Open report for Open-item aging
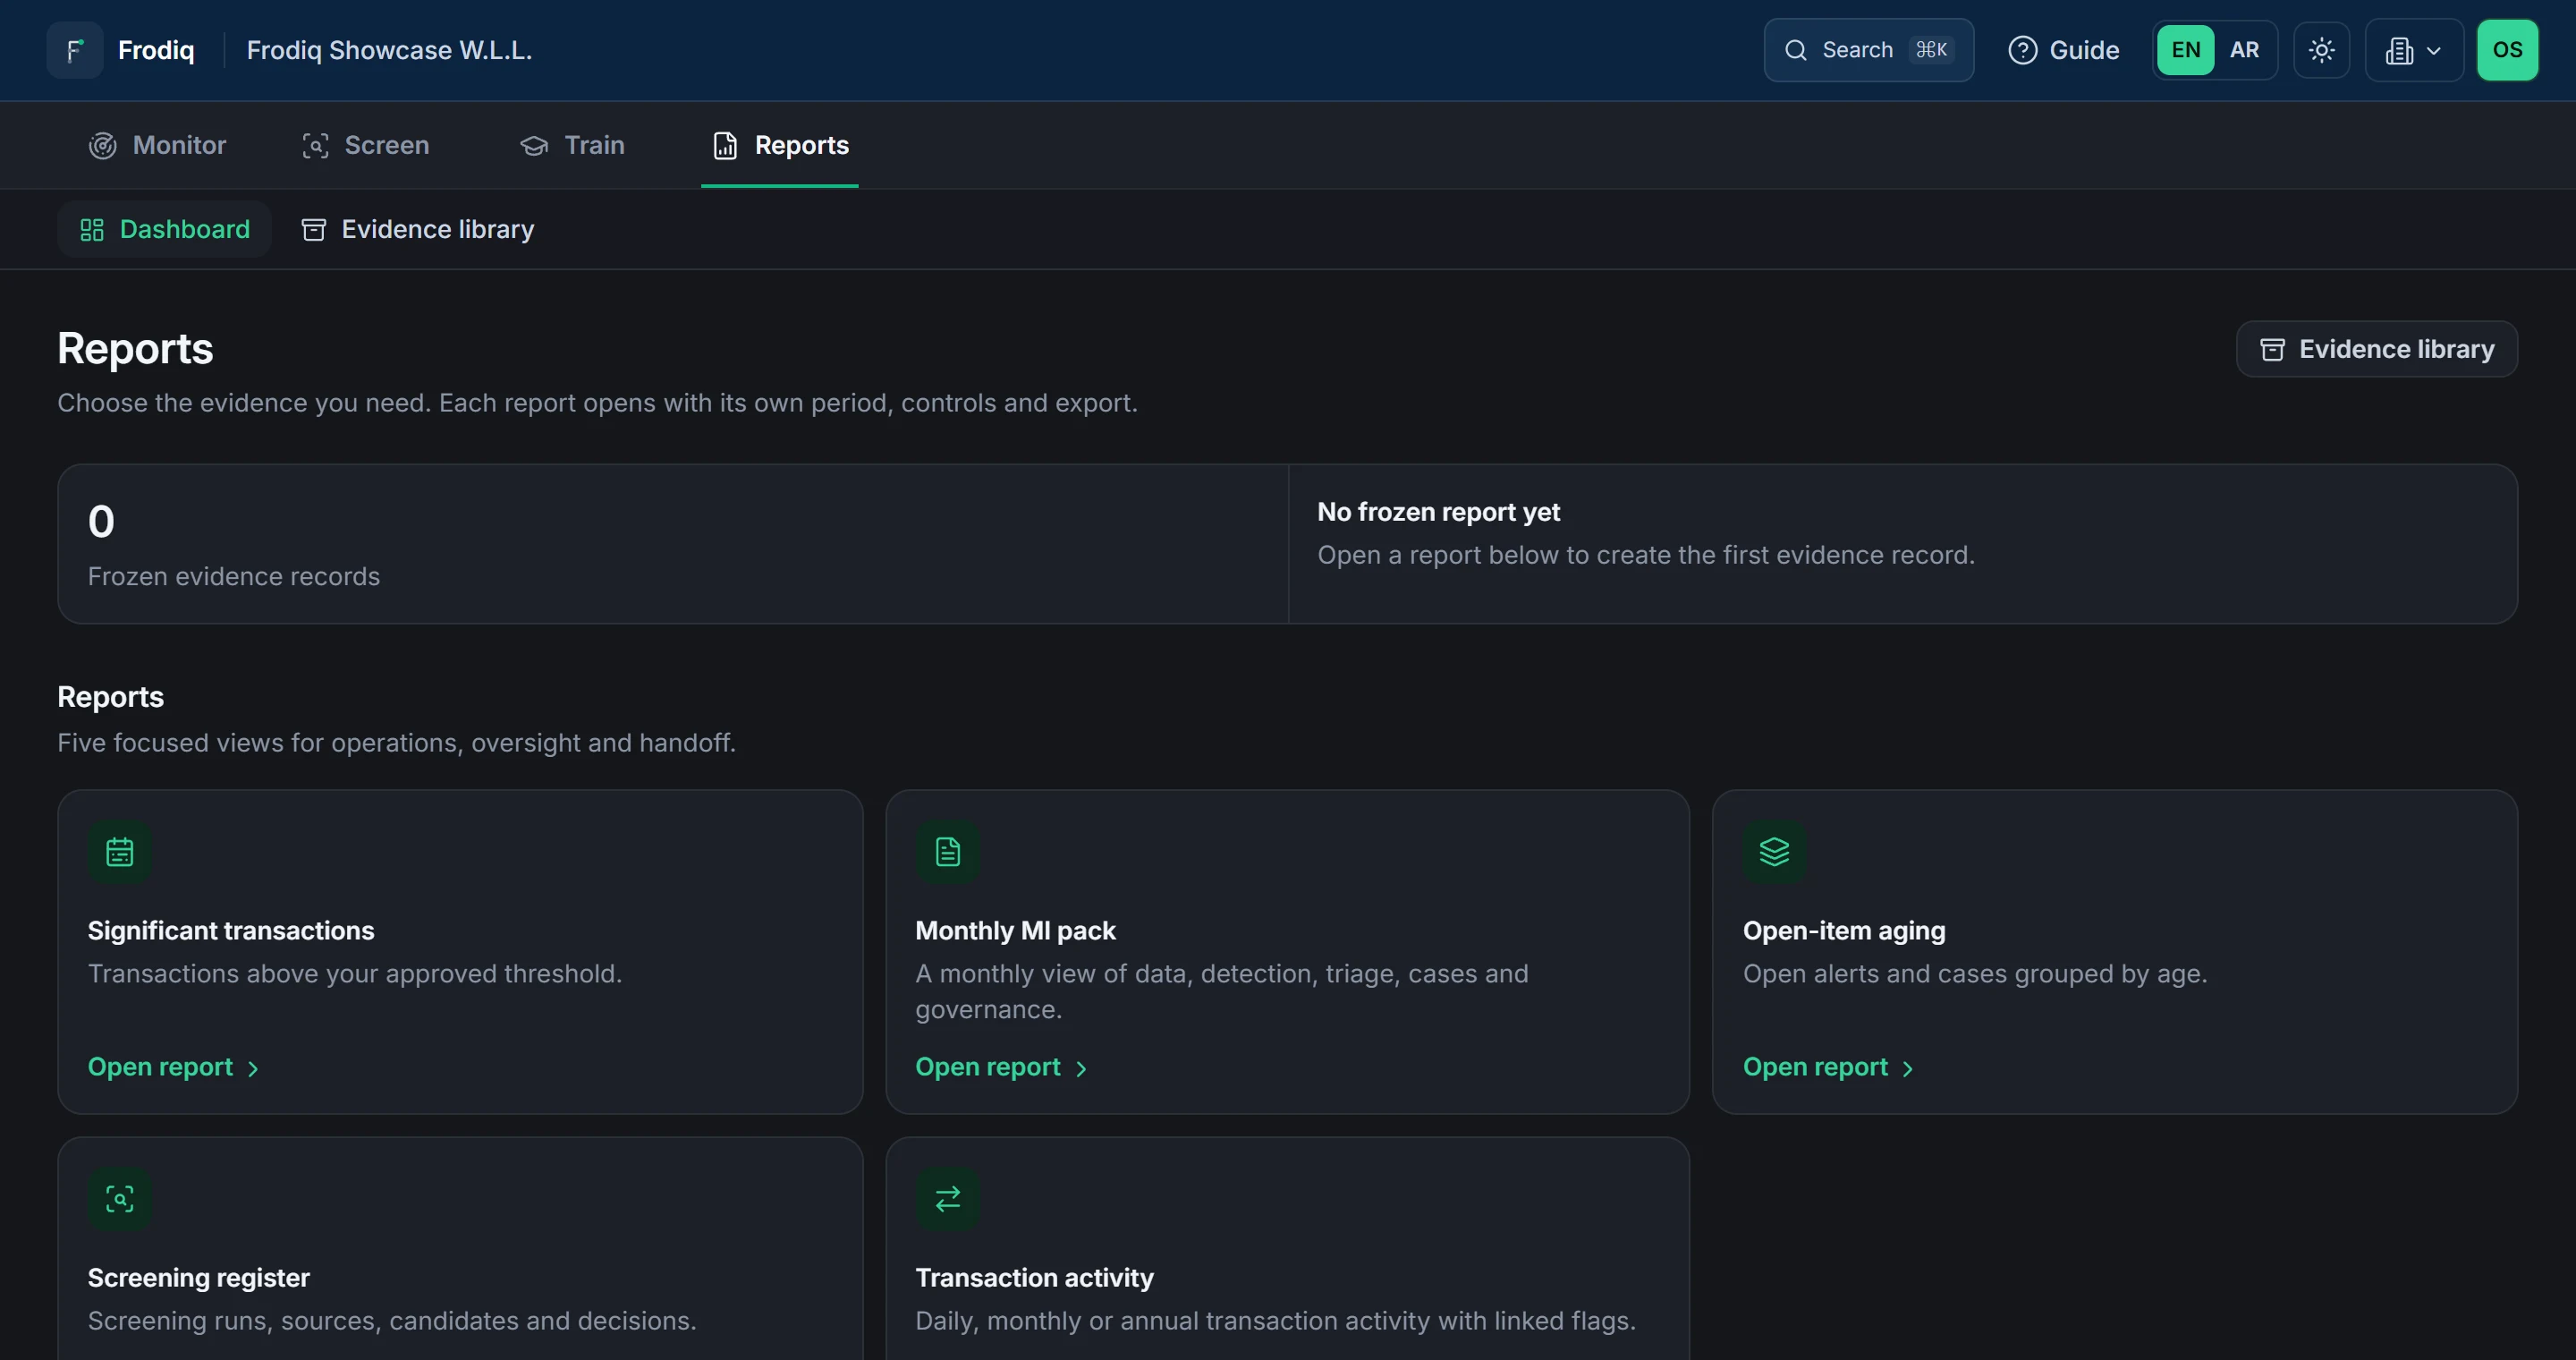The image size is (2576, 1360). pyautogui.click(x=1828, y=1067)
